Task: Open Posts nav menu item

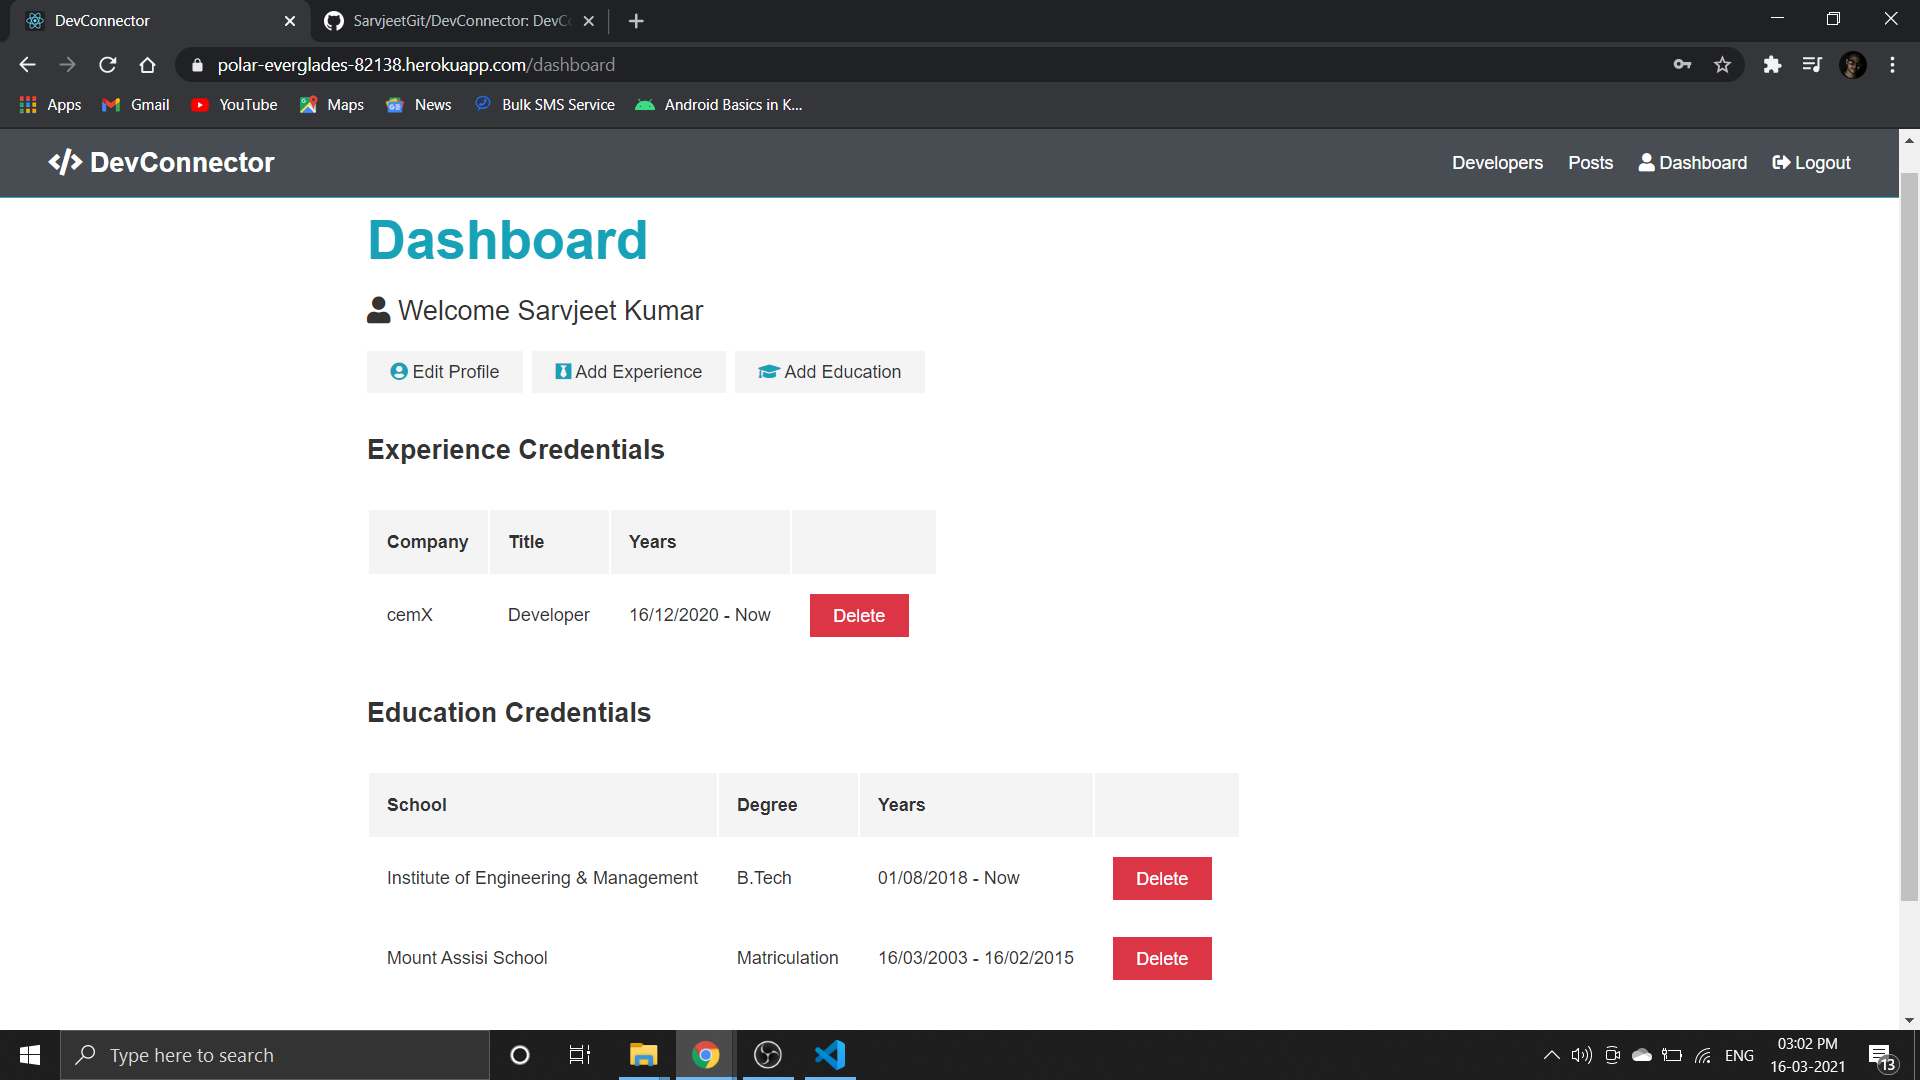Action: pos(1590,163)
